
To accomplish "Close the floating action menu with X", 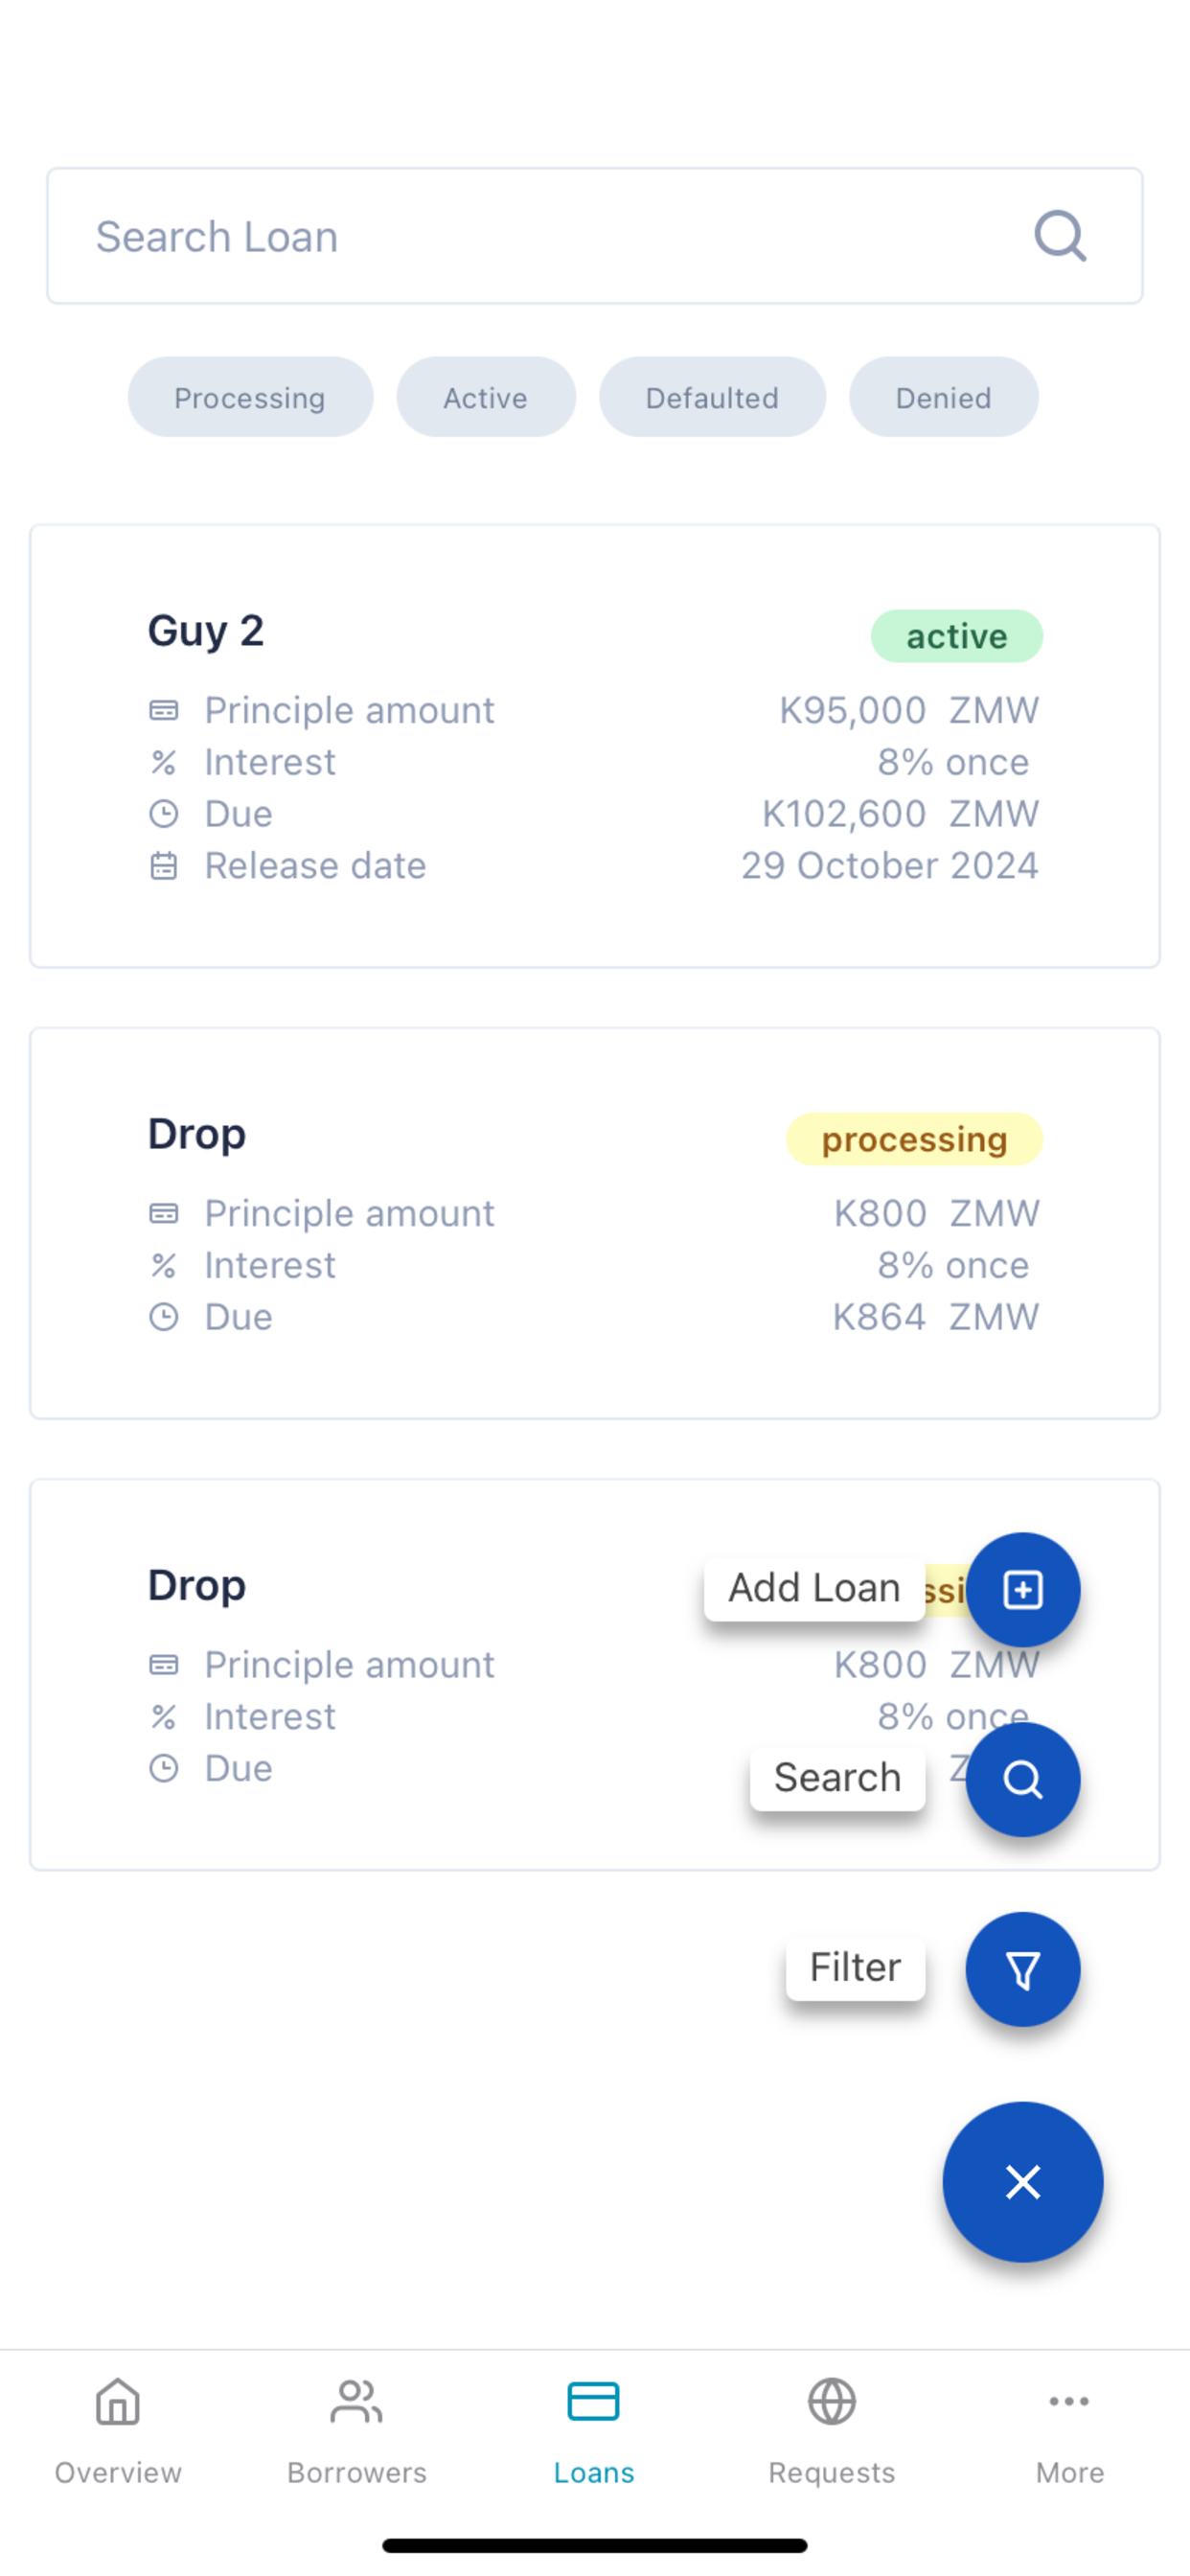I will point(1022,2182).
